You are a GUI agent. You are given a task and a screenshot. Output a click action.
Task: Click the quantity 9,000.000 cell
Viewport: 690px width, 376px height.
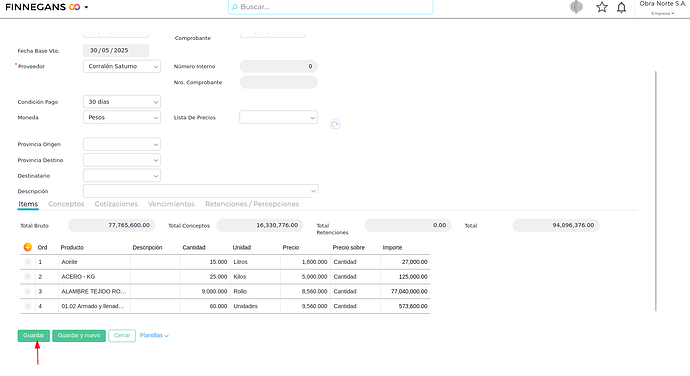[206, 291]
